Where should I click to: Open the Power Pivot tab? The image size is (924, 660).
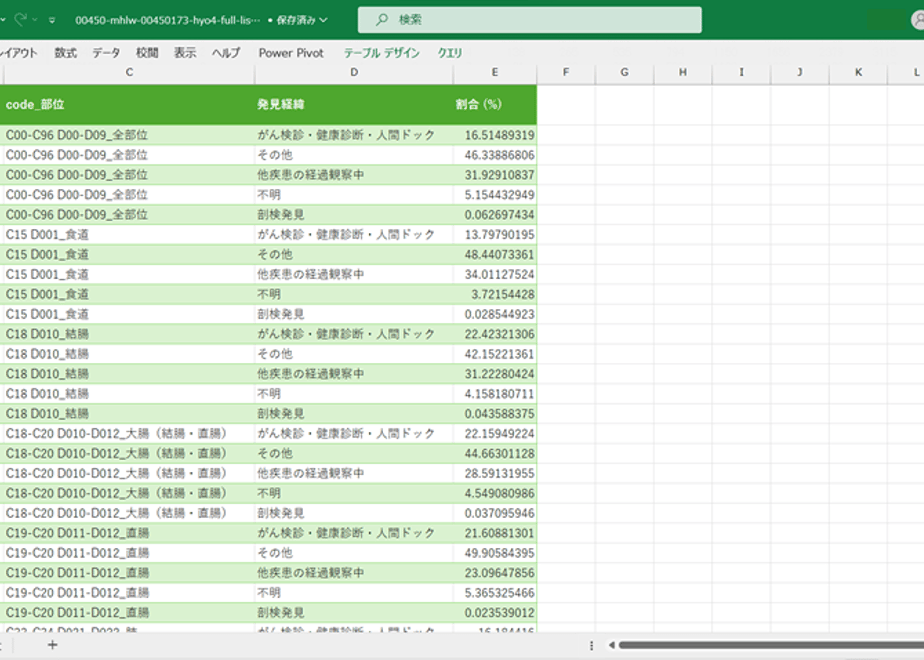(291, 53)
